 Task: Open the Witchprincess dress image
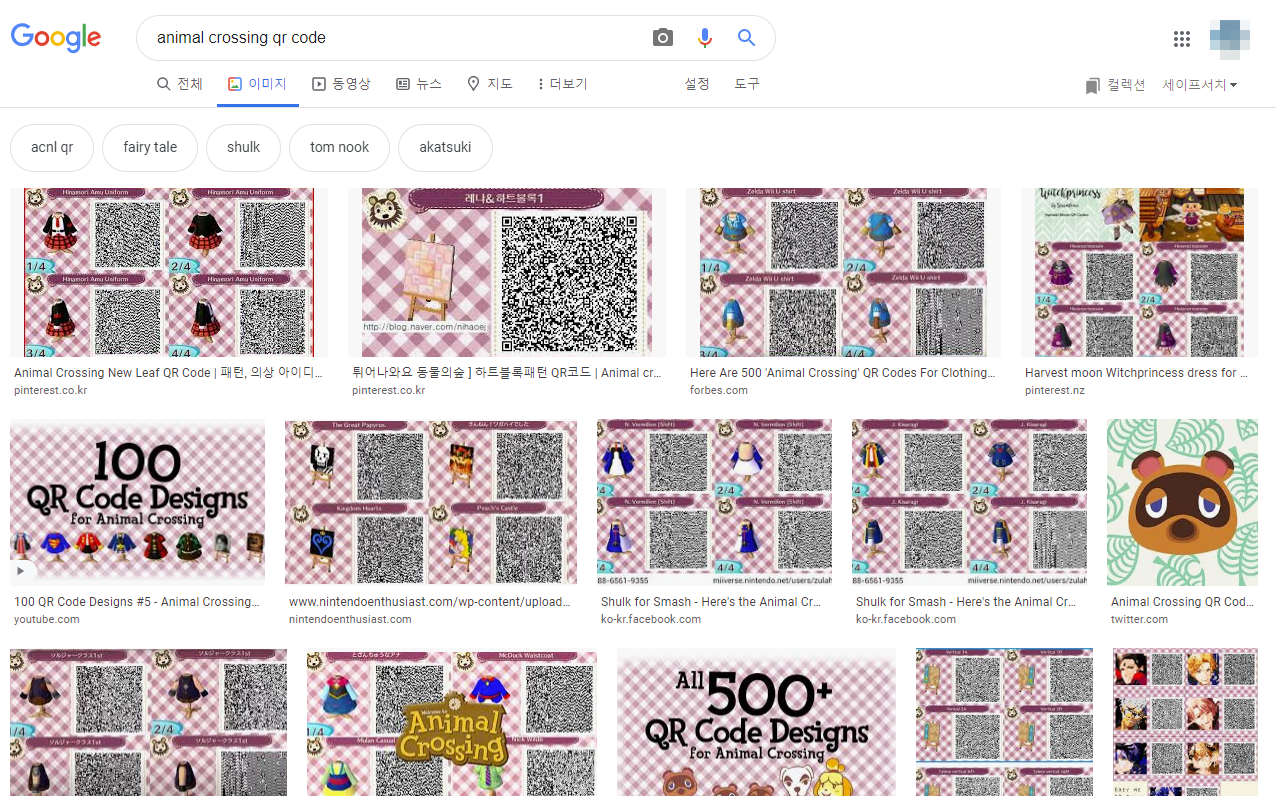tap(1139, 272)
